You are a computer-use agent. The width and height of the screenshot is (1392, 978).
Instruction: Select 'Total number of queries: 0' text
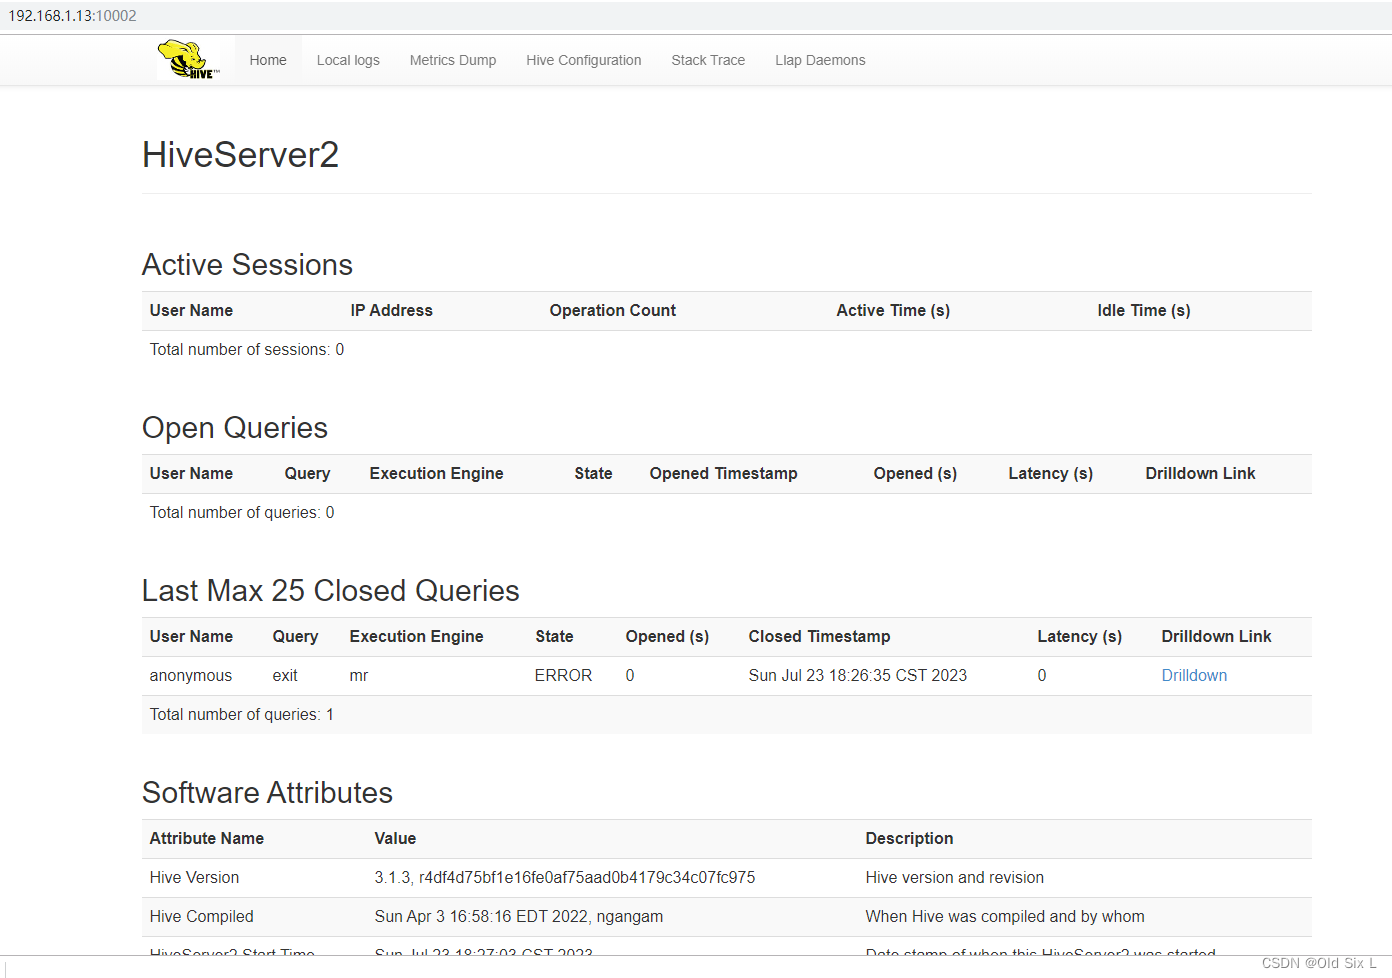pyautogui.click(x=242, y=513)
